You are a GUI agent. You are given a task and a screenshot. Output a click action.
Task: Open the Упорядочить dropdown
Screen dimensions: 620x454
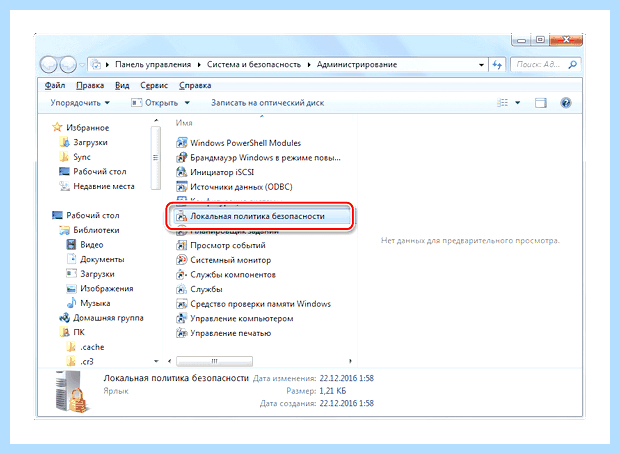[x=80, y=103]
